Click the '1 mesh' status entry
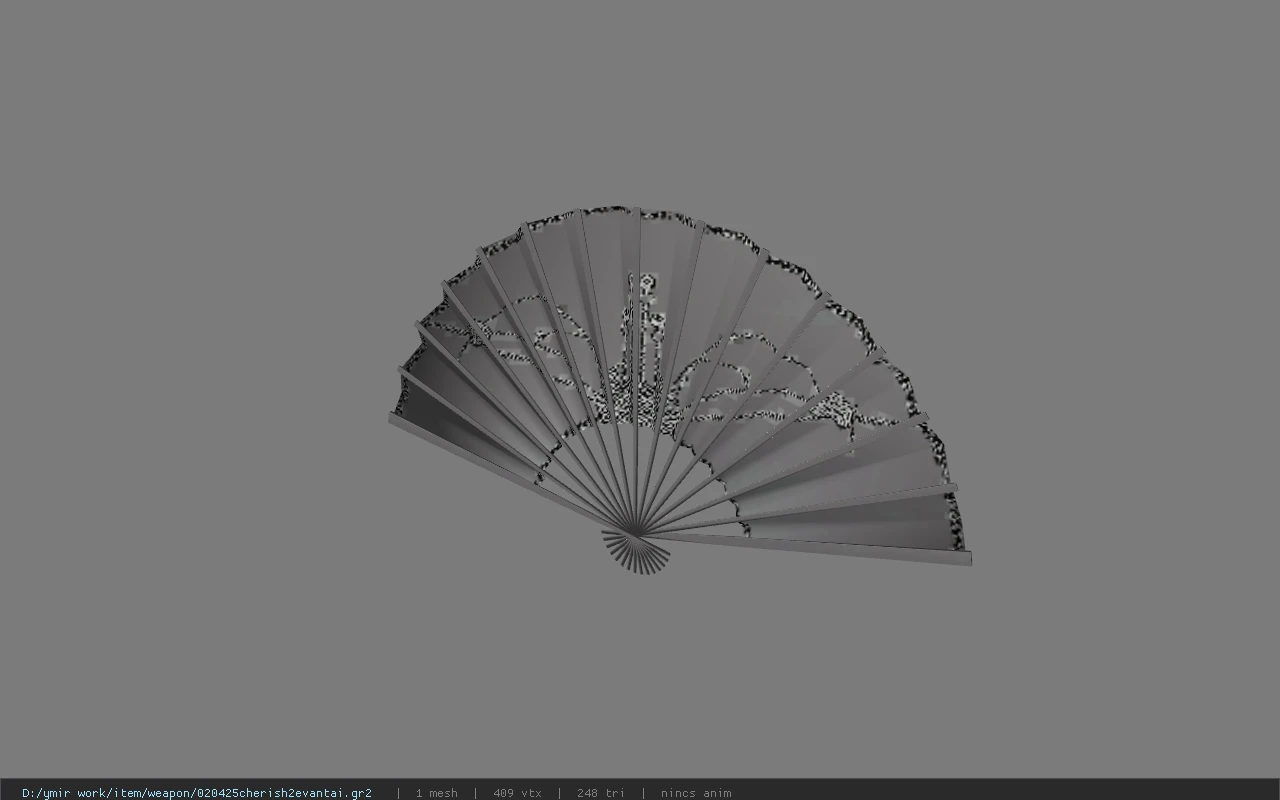Screen dimensions: 1280x800 coord(437,793)
